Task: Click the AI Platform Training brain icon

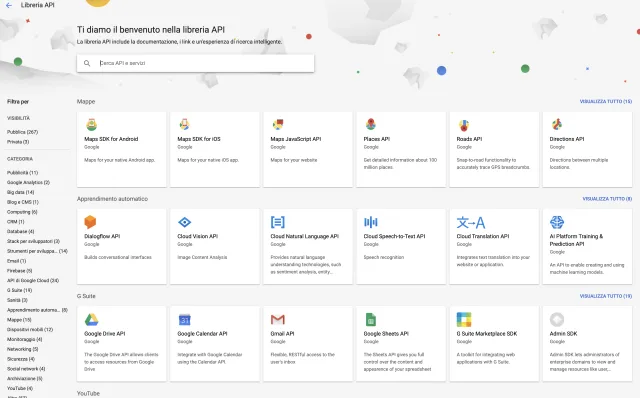Action: click(x=557, y=222)
